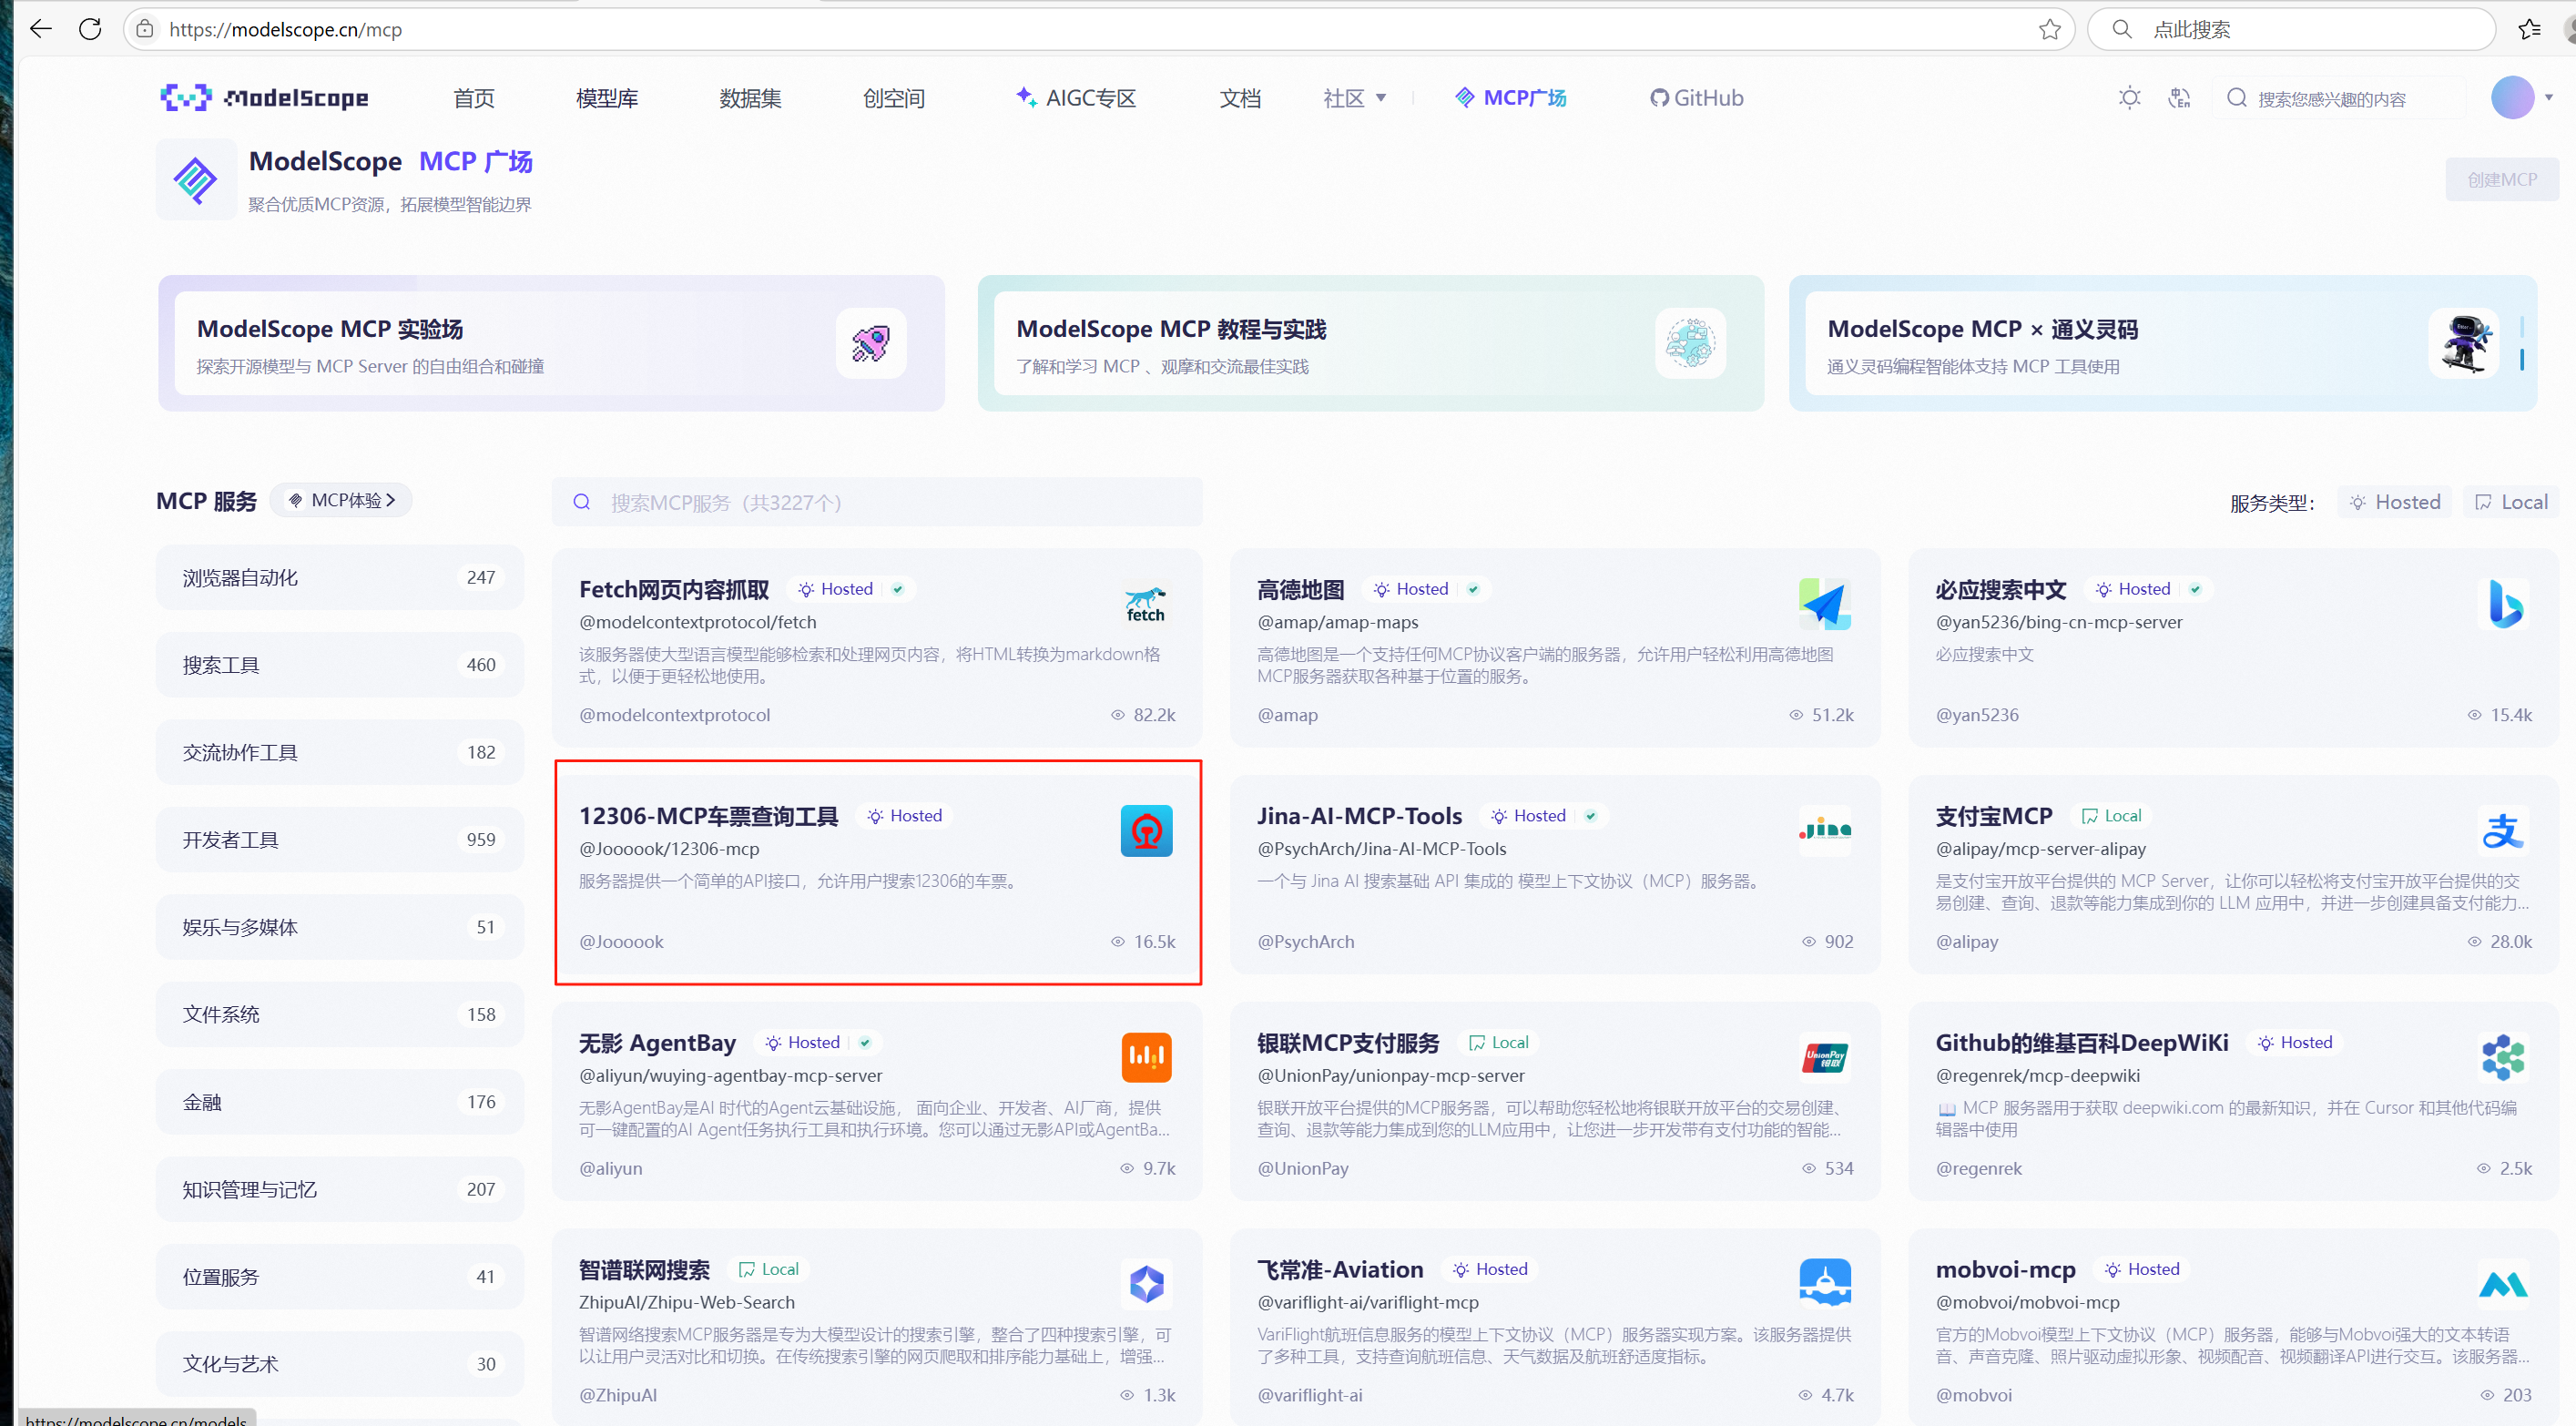This screenshot has width=2576, height=1426.
Task: Open ModelScope MCP 教程与实践 banner
Action: click(x=1370, y=343)
